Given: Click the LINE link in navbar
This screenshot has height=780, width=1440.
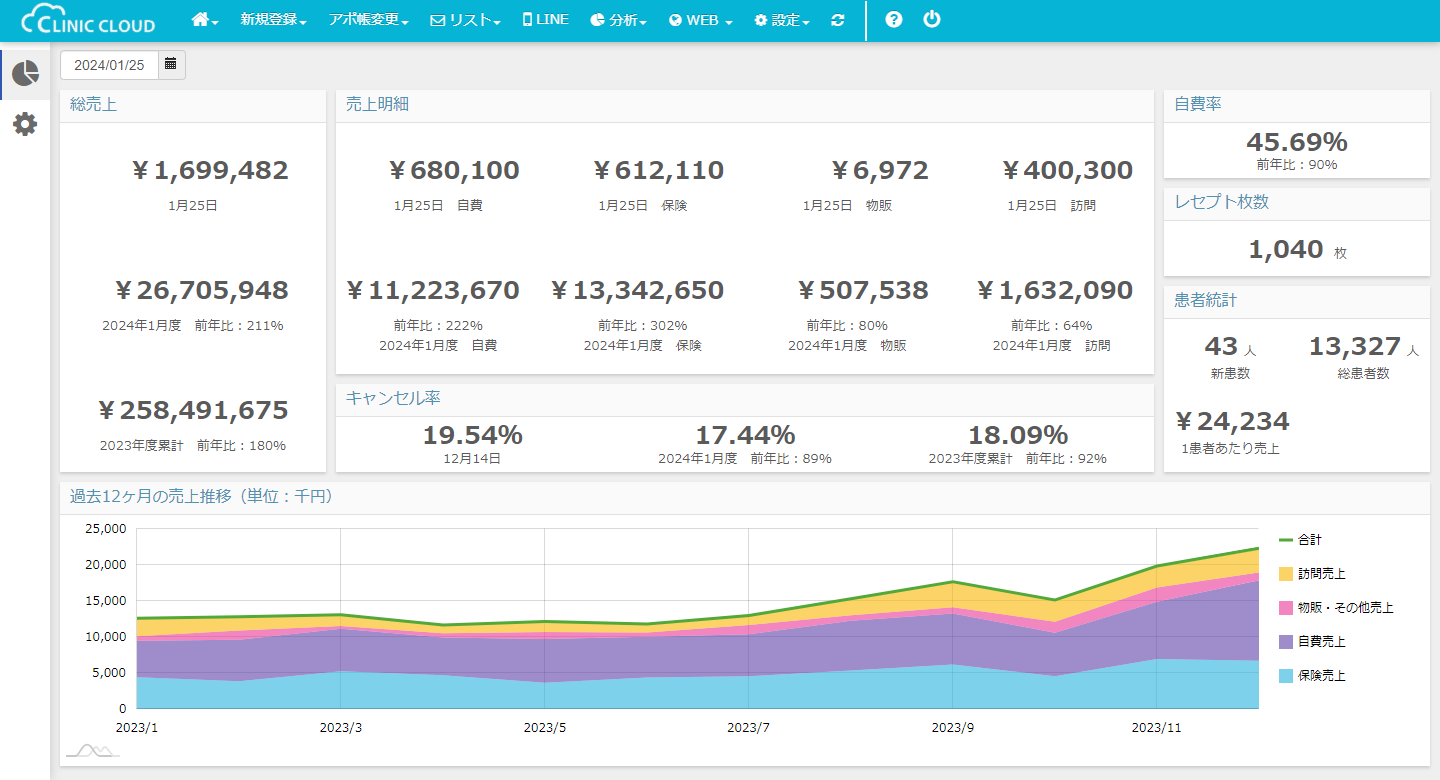Looking at the screenshot, I should coord(545,20).
